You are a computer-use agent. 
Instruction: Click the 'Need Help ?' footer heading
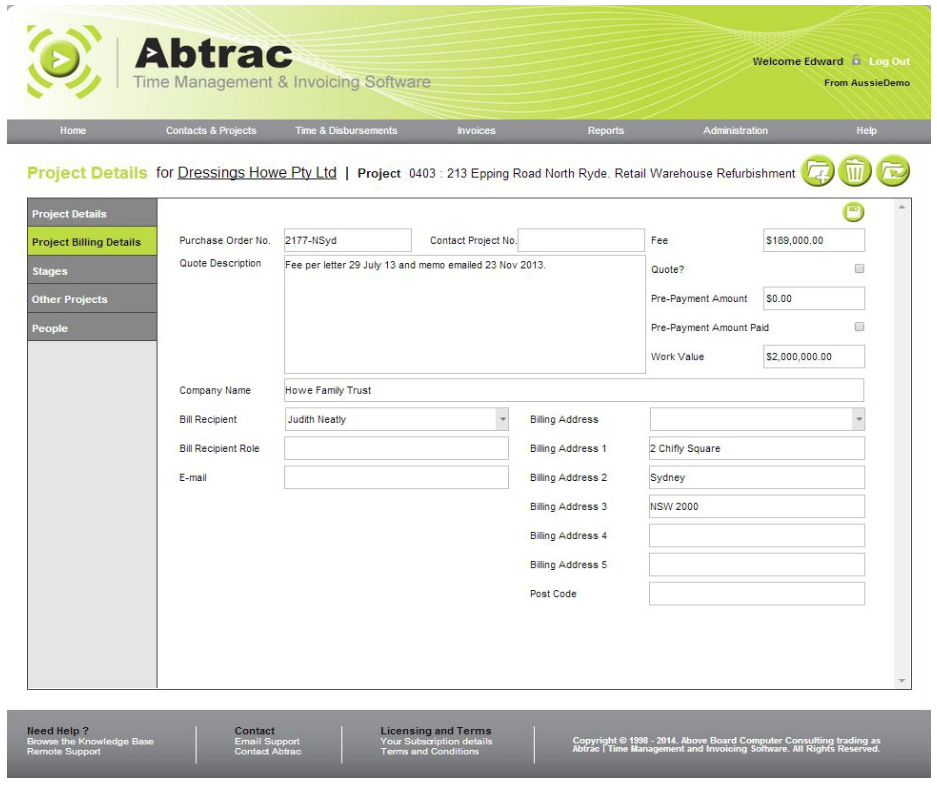point(58,731)
